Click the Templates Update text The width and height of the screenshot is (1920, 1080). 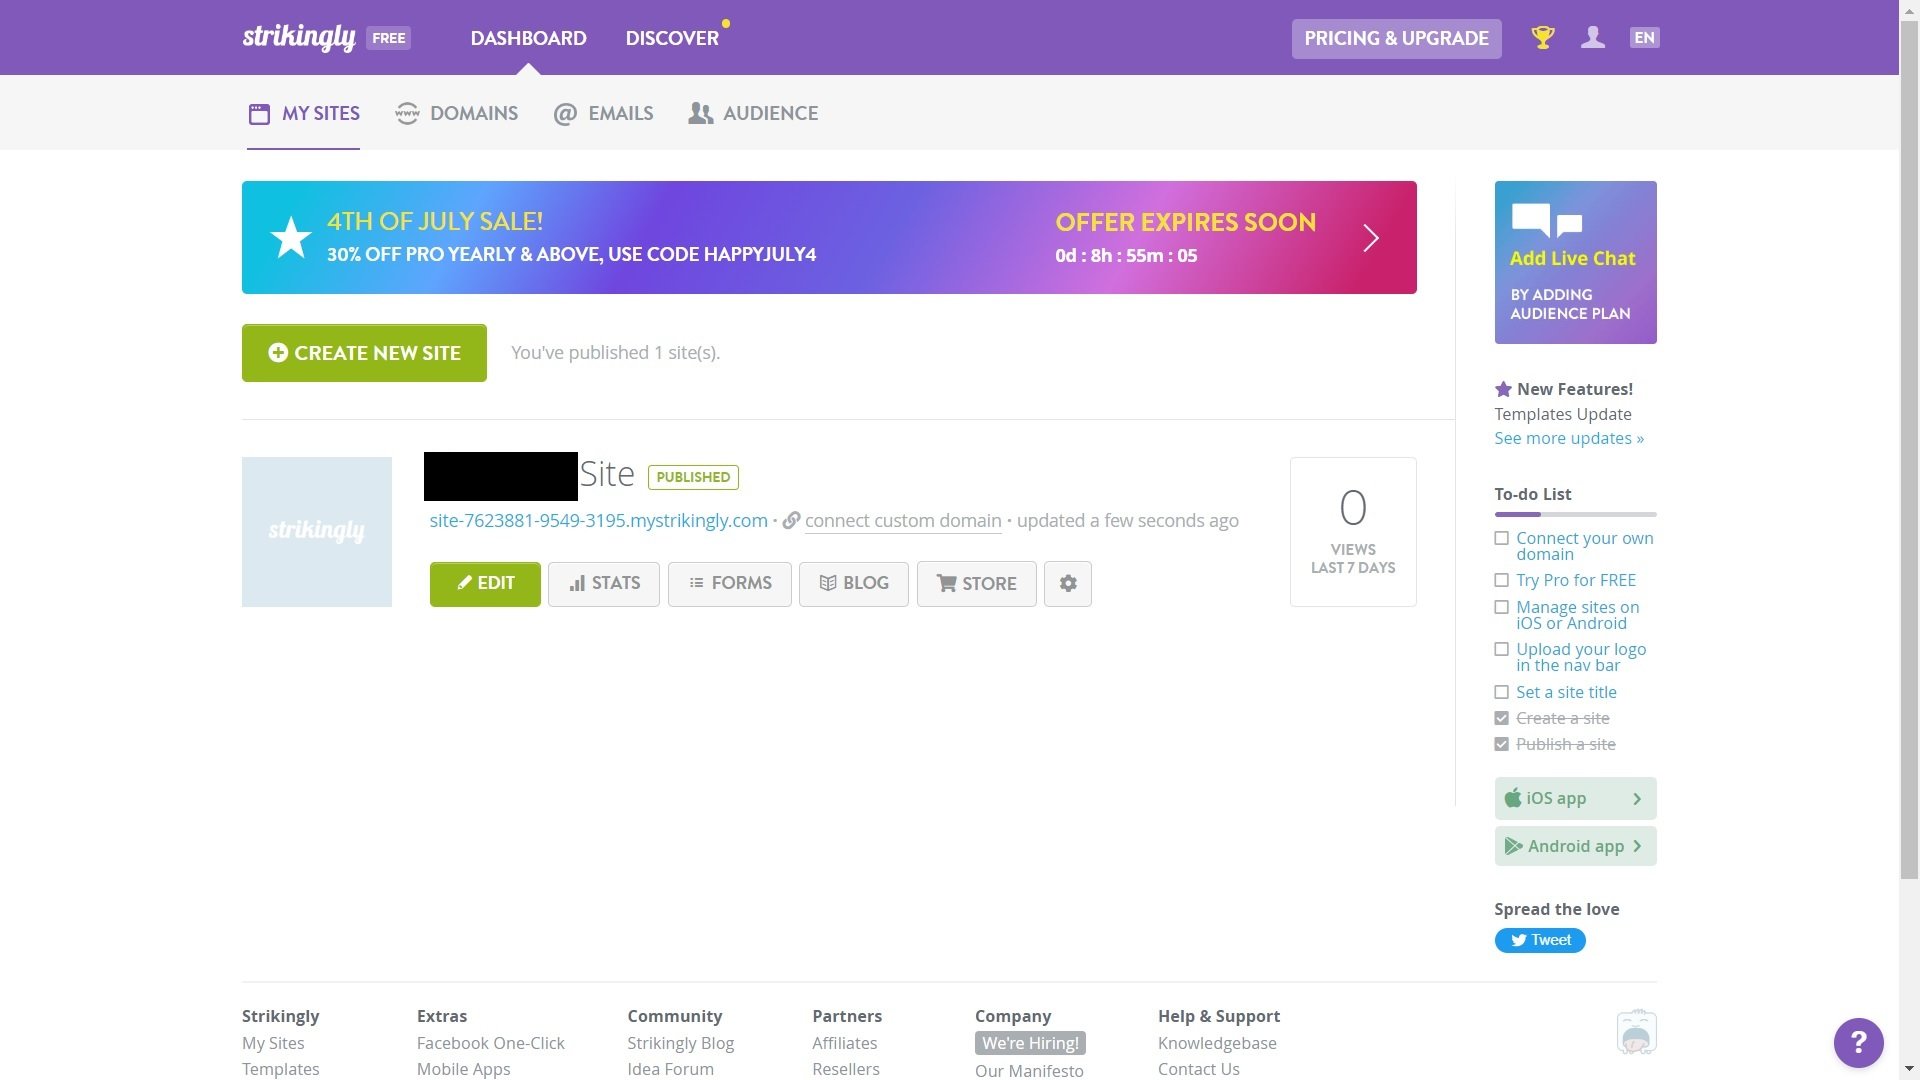point(1562,414)
